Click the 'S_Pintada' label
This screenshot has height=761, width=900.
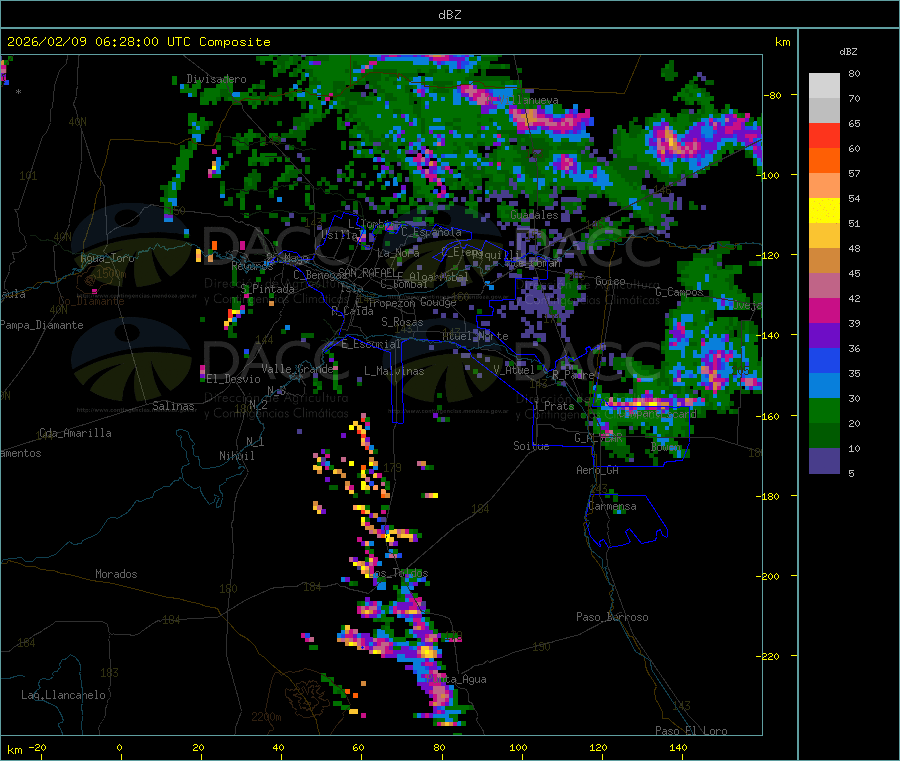tap(267, 289)
